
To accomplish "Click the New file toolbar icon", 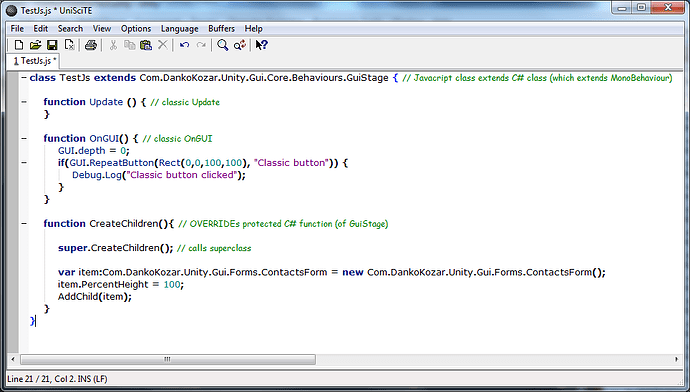I will 19,45.
